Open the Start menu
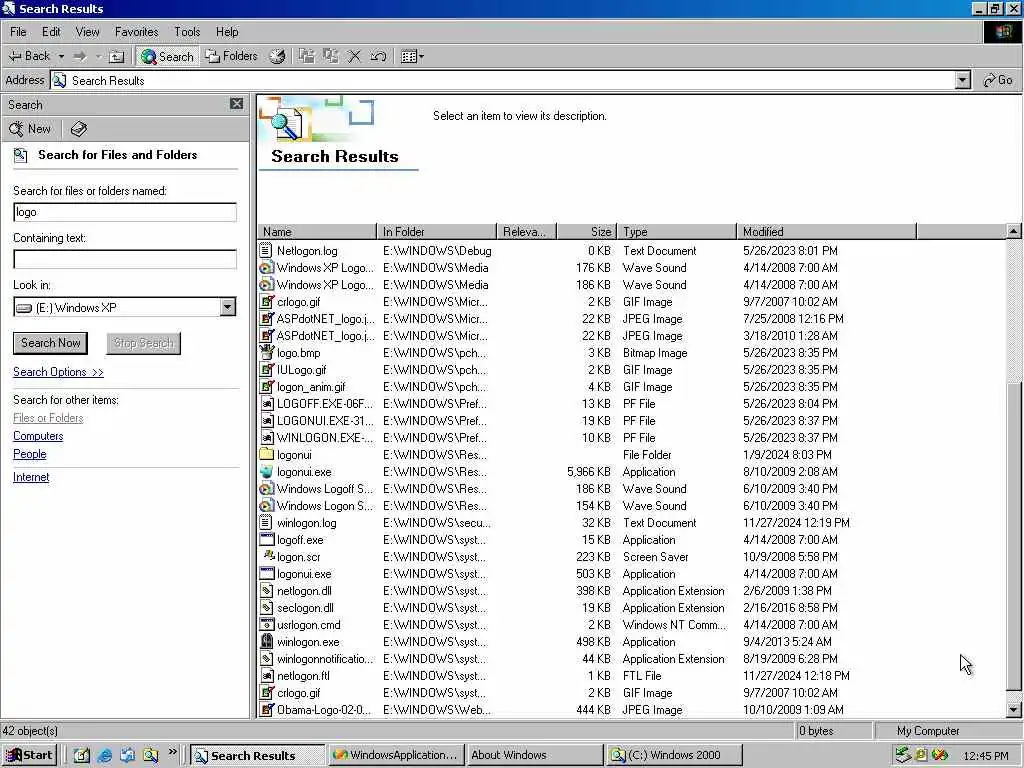The height and width of the screenshot is (768, 1024). 29,755
